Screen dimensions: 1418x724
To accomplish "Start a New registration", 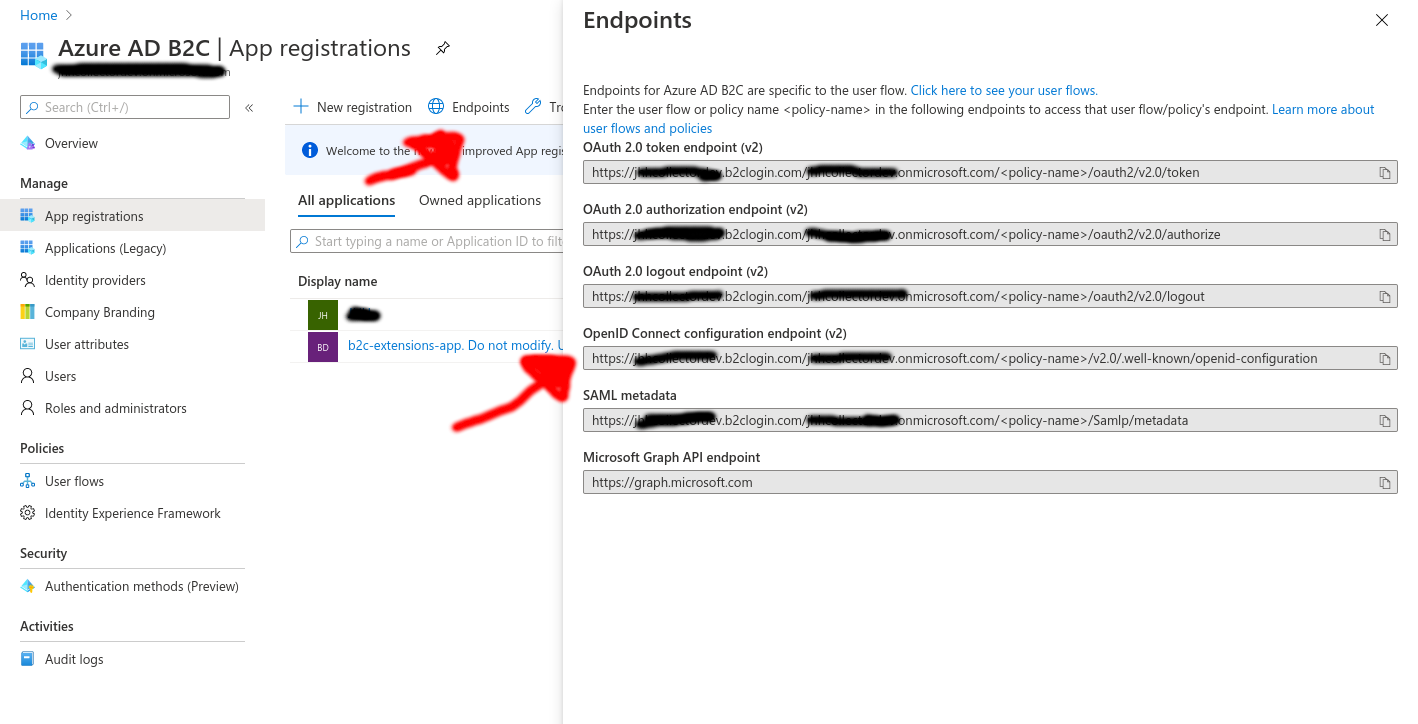I will click(x=352, y=107).
